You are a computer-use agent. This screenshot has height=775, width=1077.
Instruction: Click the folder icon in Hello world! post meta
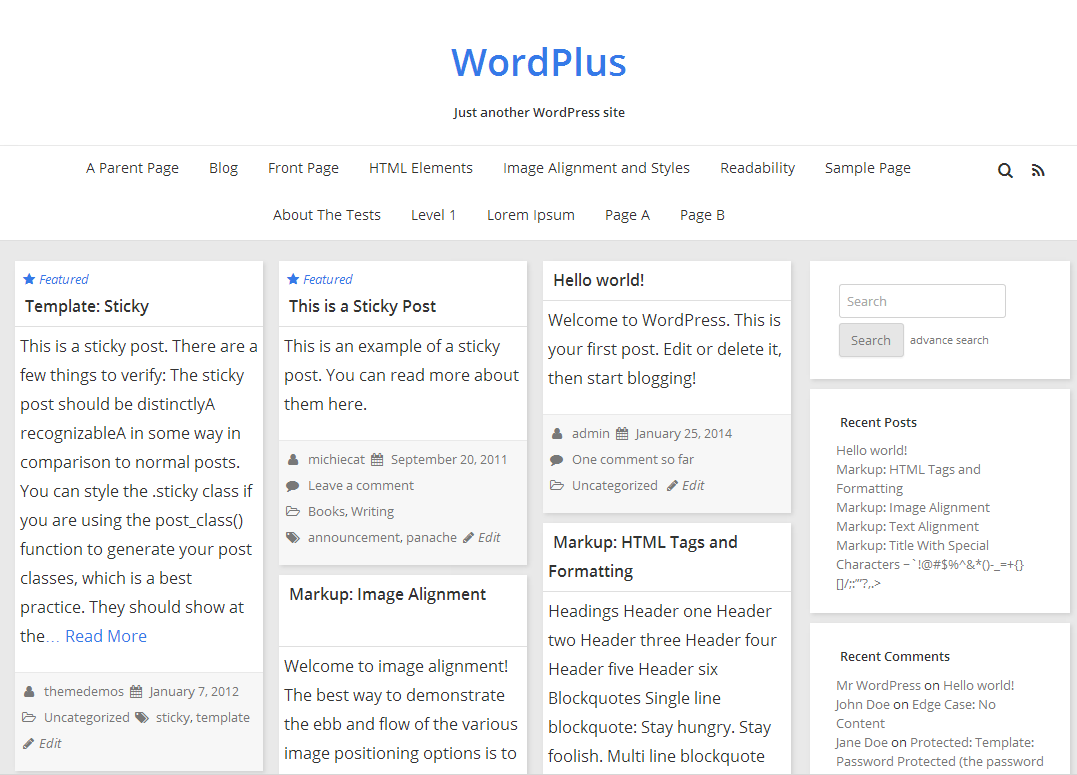[556, 485]
